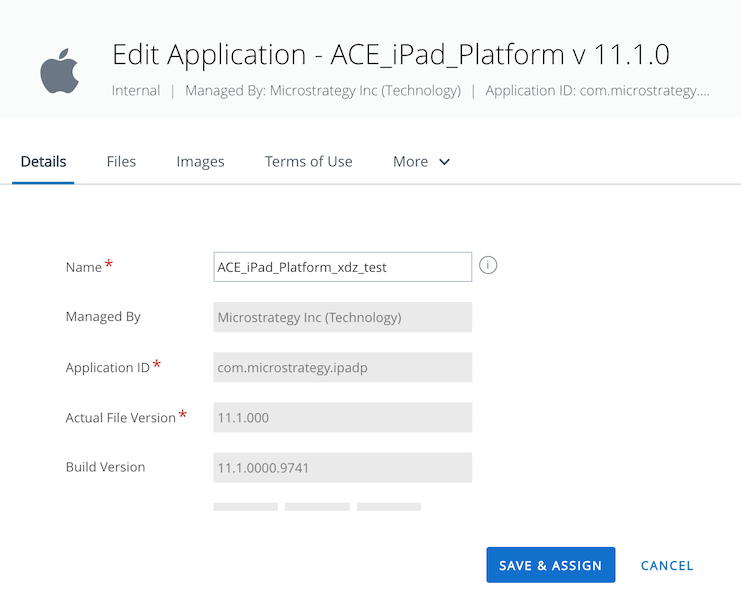Click into the Name text field
741x600 pixels.
pos(342,267)
